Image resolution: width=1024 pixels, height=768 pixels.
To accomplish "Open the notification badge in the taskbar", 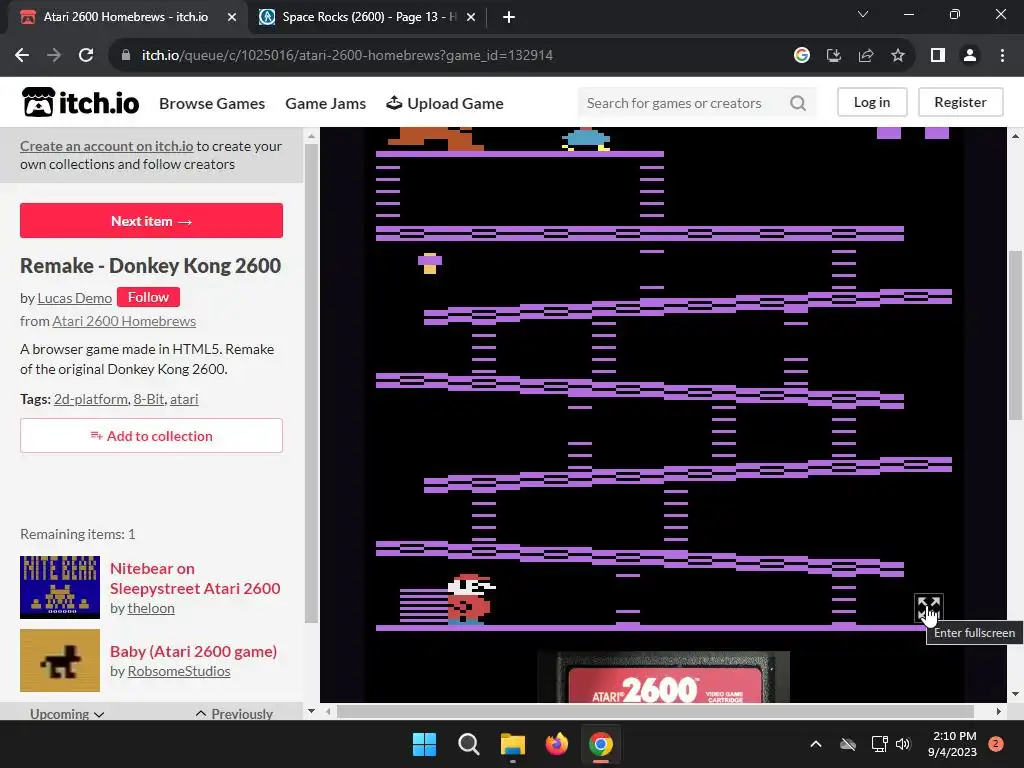I will tap(996, 744).
